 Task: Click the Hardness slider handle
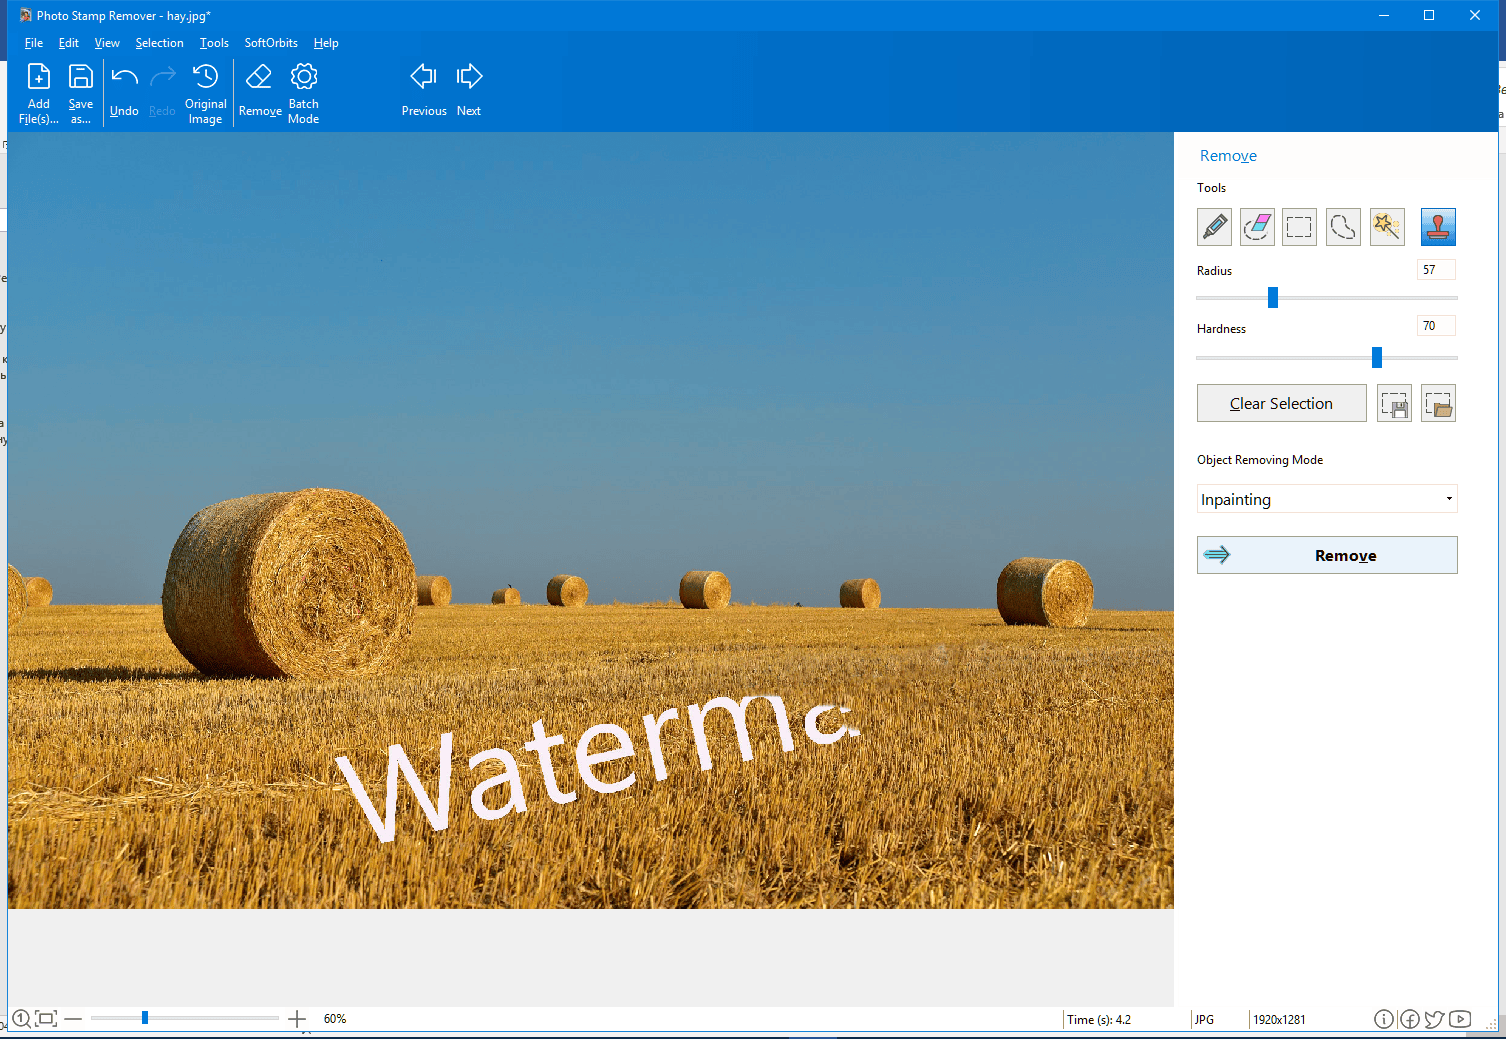point(1377,357)
